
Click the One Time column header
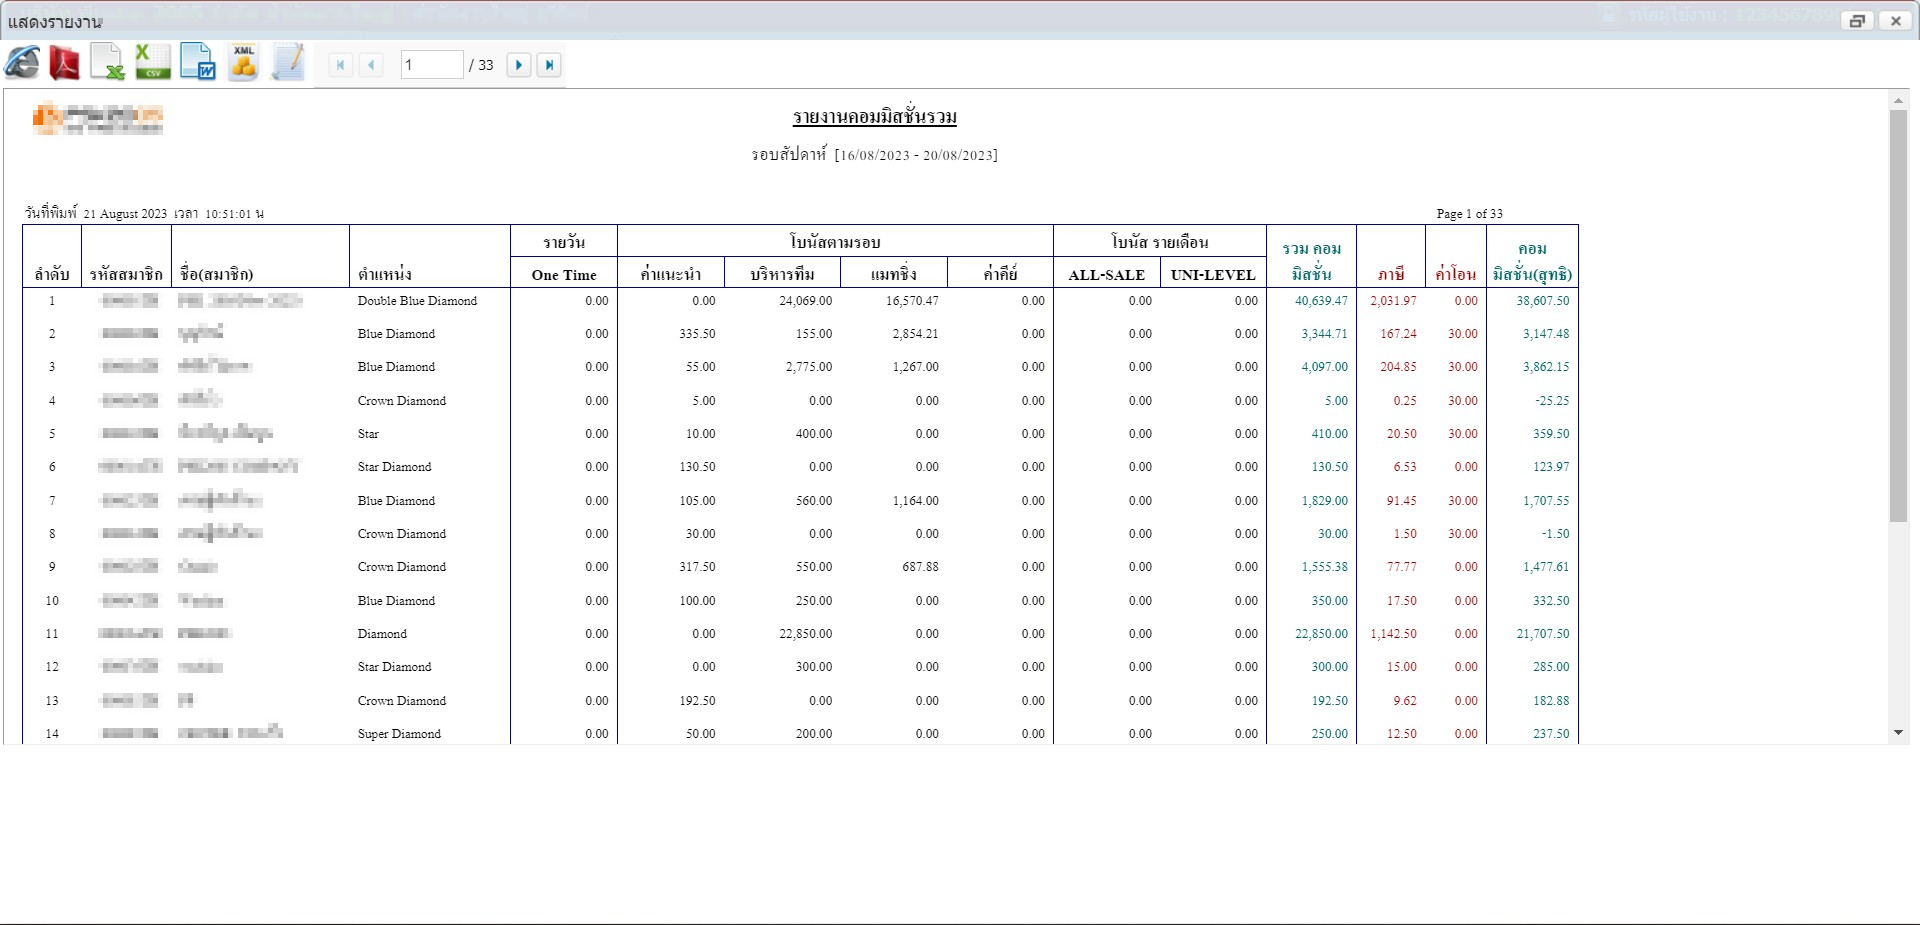click(563, 275)
